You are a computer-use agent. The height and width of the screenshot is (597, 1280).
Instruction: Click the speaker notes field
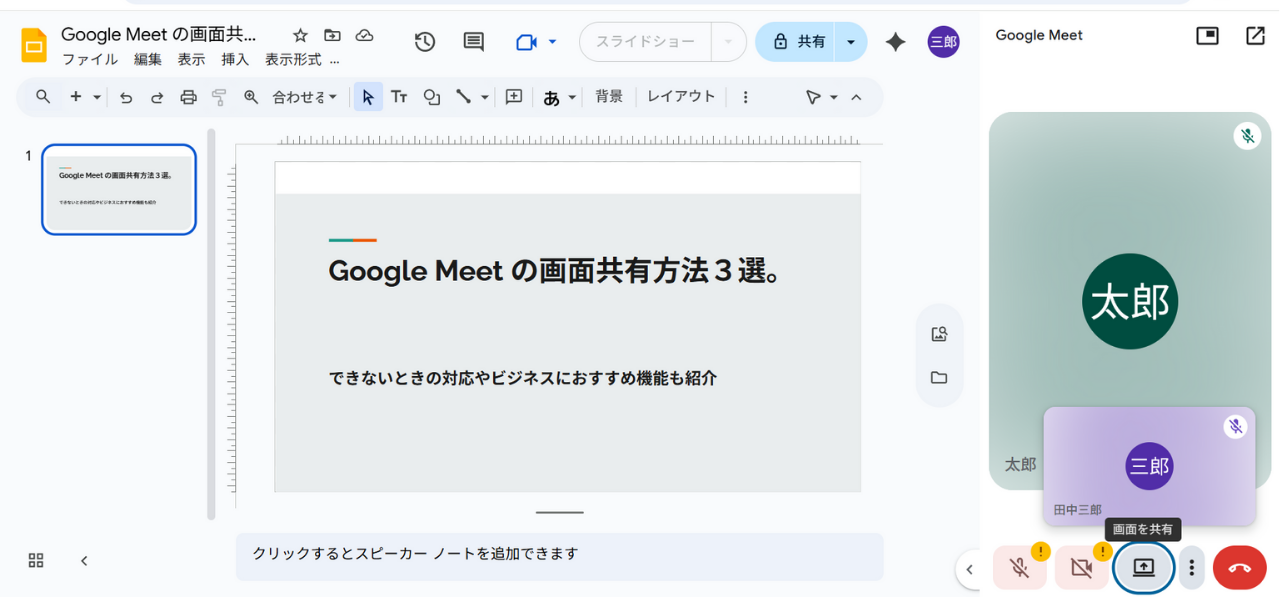point(559,554)
